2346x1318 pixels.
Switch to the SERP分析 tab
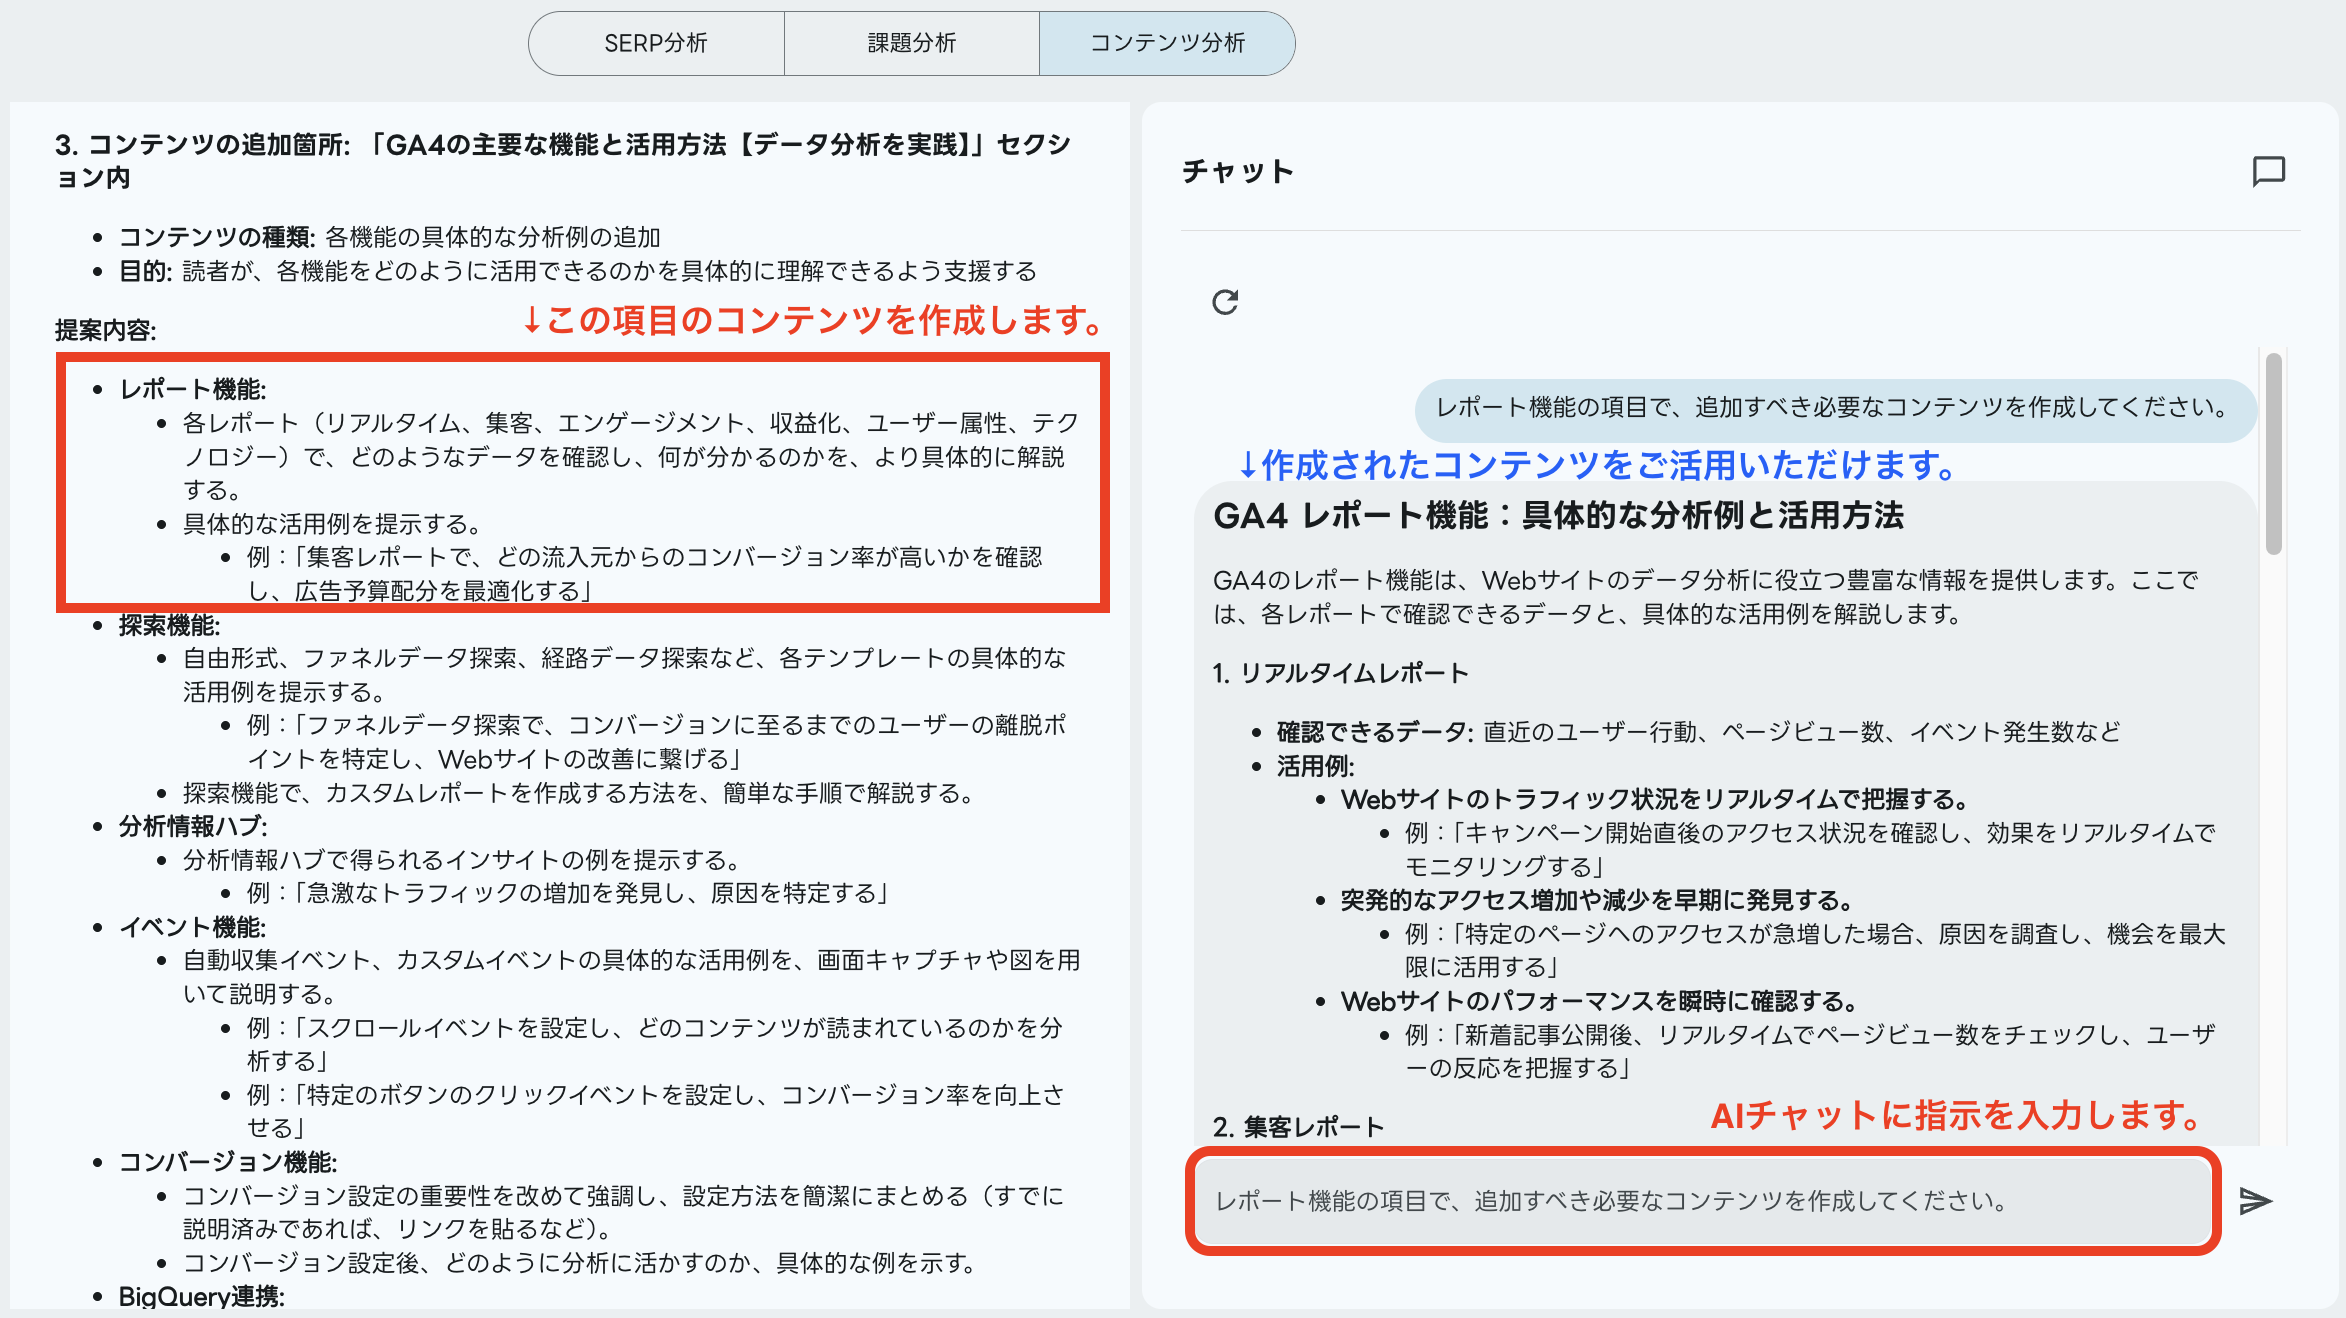tap(656, 43)
